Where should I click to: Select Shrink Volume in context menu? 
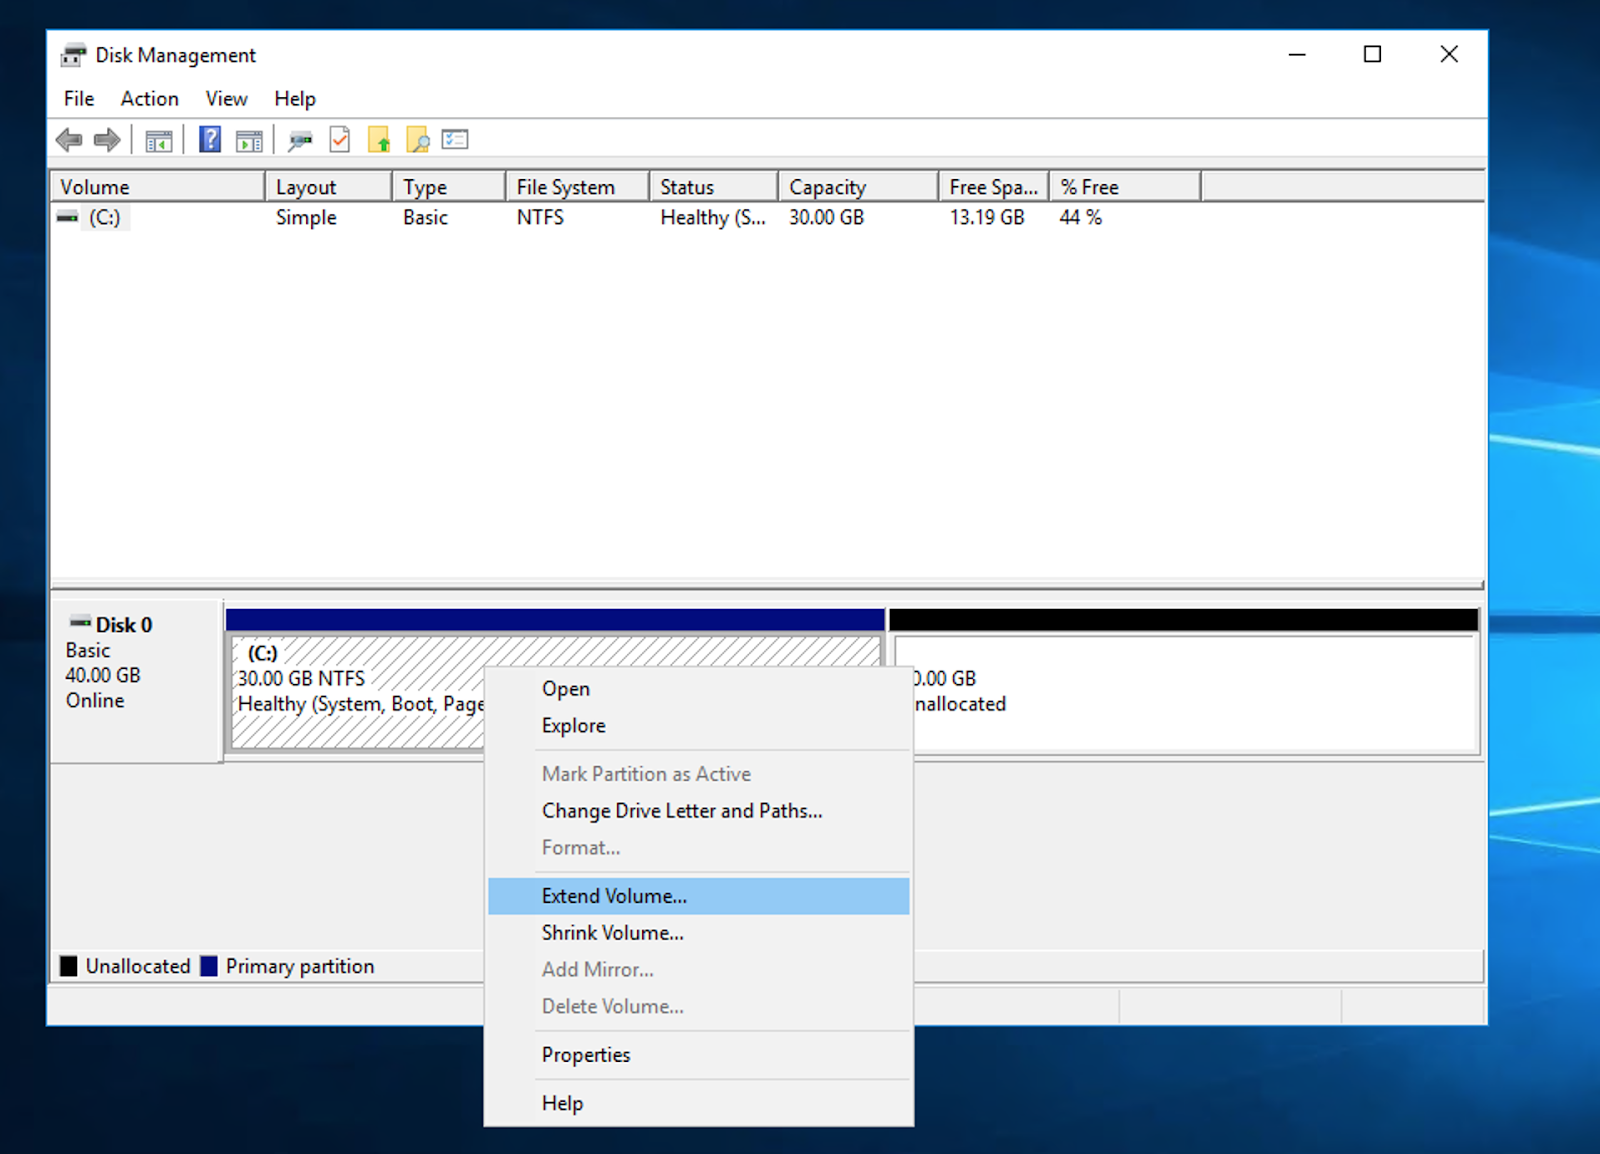(612, 933)
